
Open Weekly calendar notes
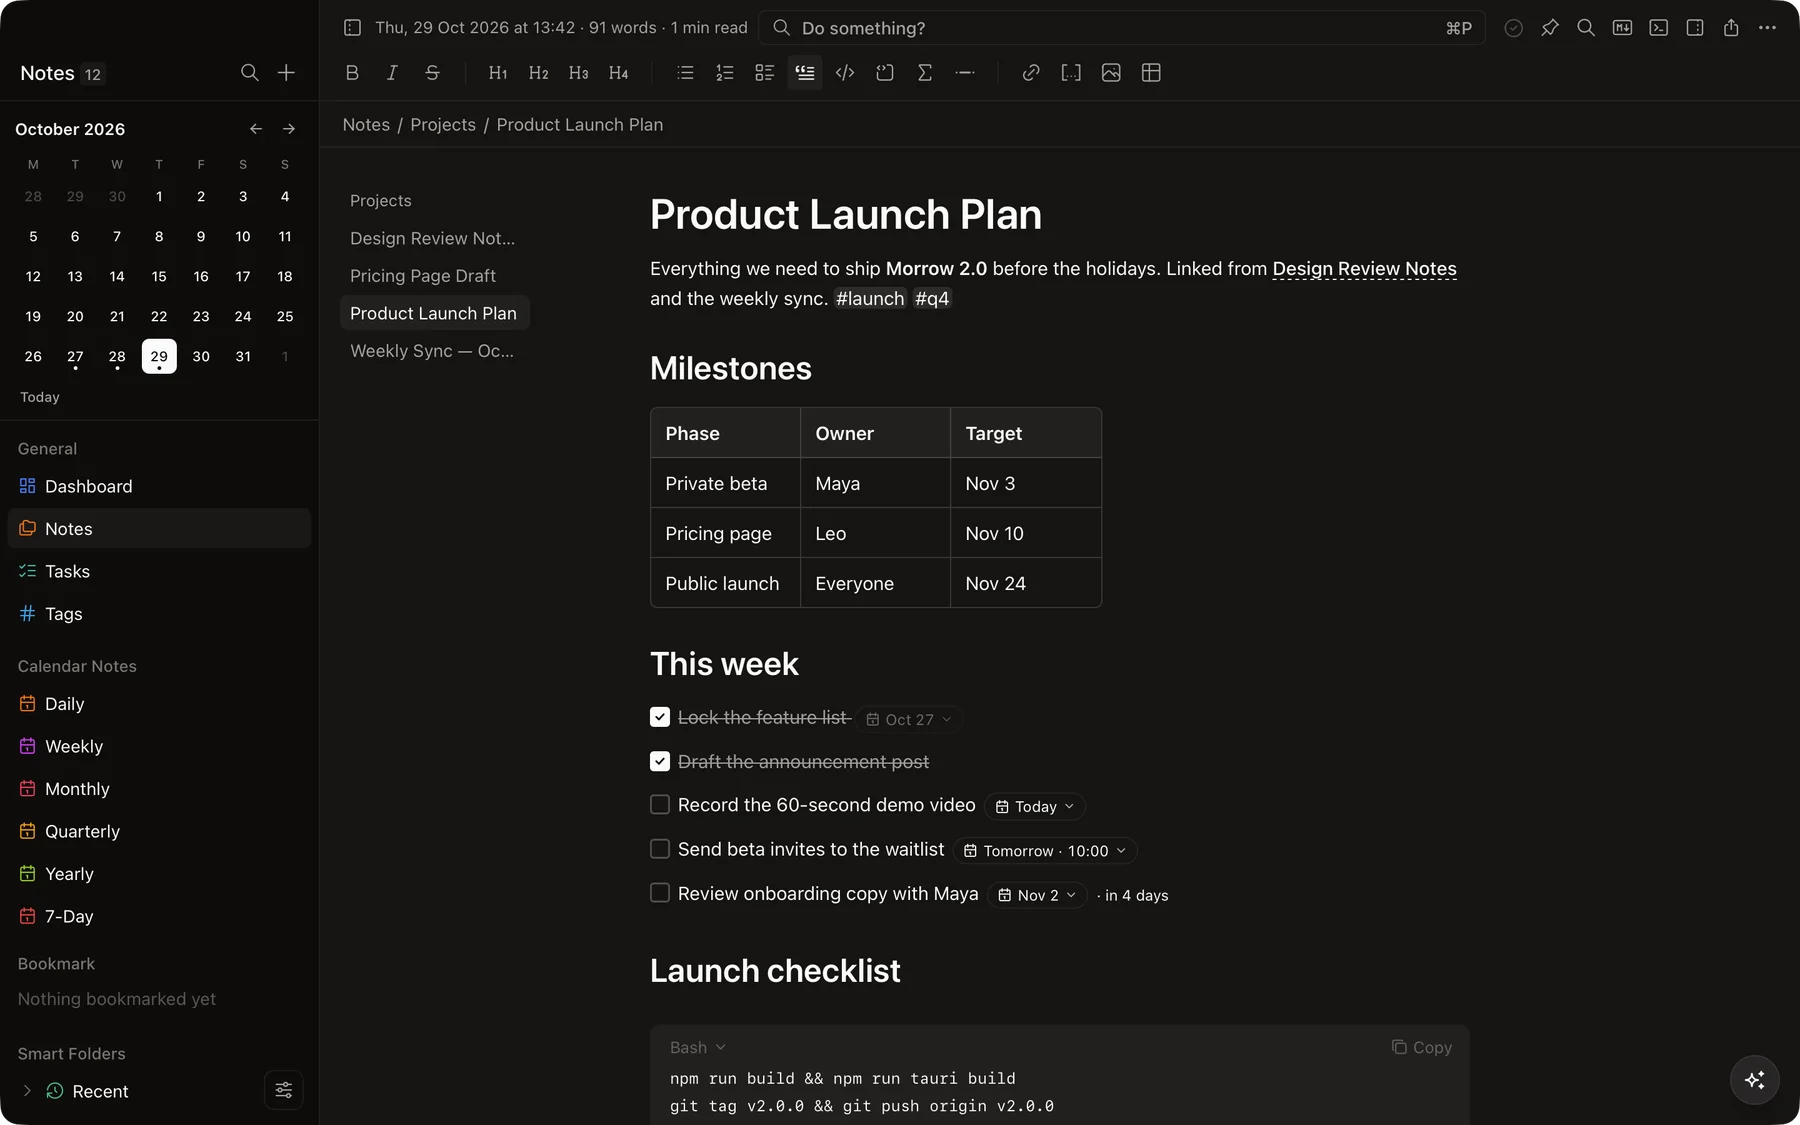pos(159,746)
